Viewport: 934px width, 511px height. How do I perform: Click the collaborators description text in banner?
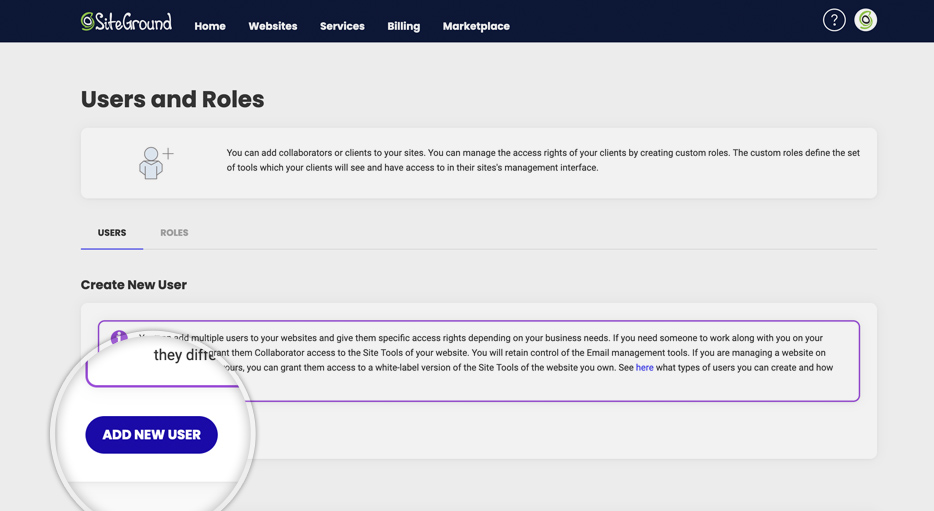(542, 160)
